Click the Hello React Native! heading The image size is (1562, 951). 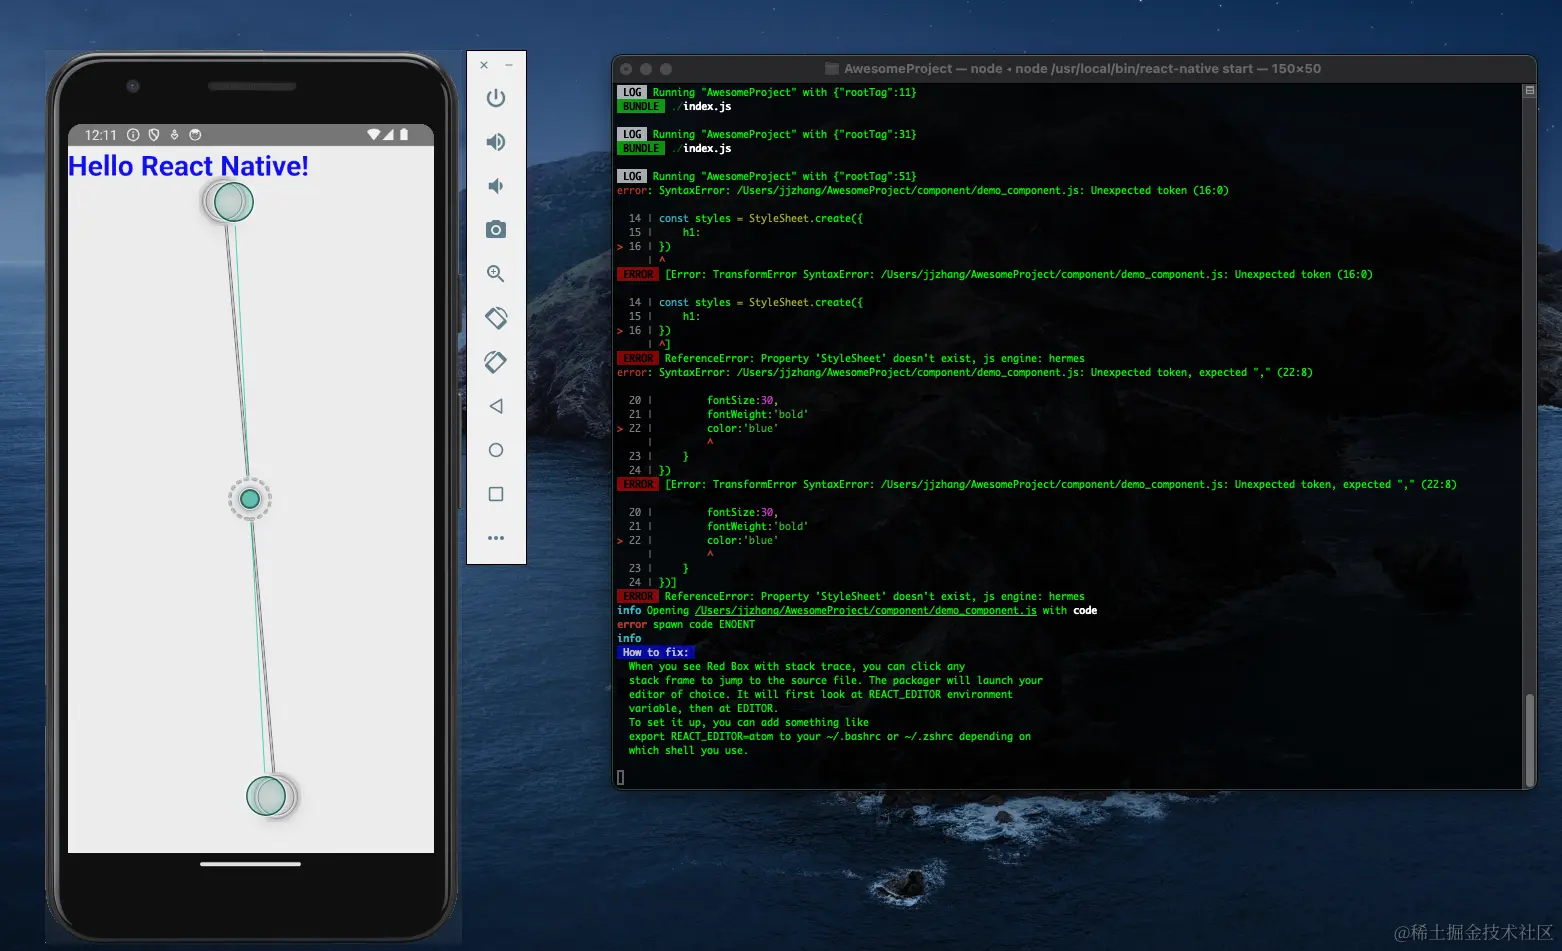pos(188,166)
